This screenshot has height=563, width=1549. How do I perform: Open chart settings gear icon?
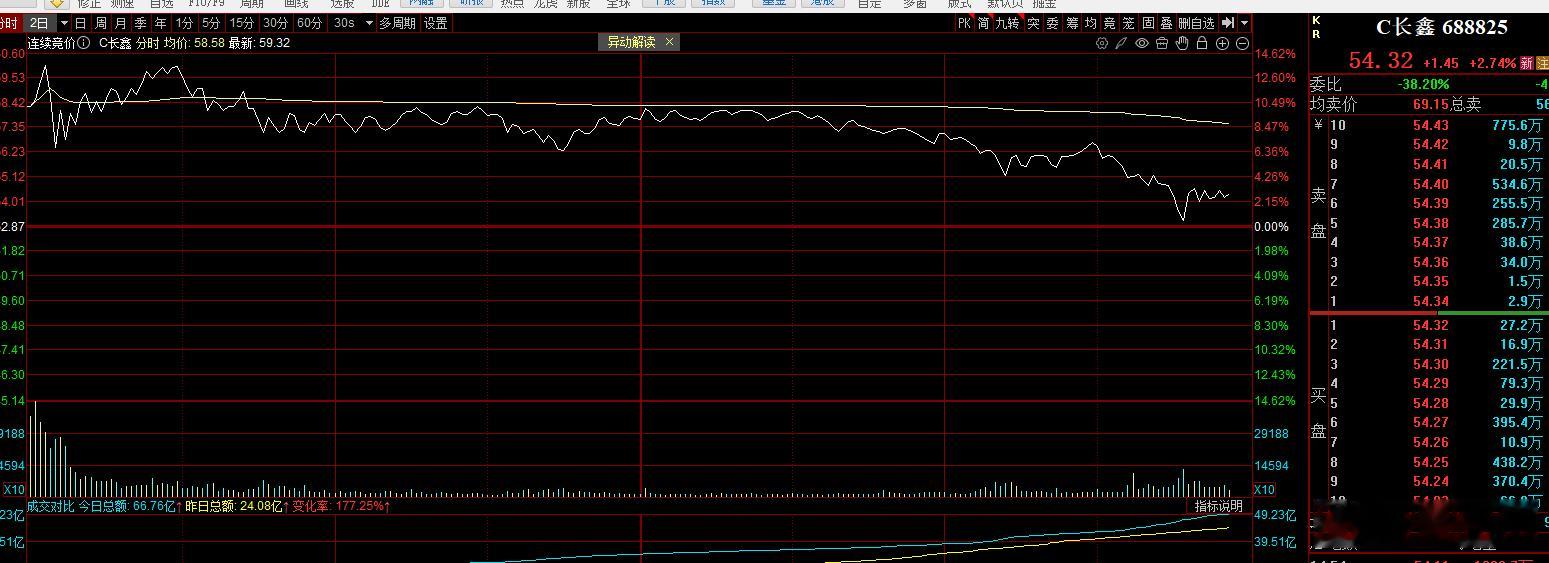(x=1102, y=43)
